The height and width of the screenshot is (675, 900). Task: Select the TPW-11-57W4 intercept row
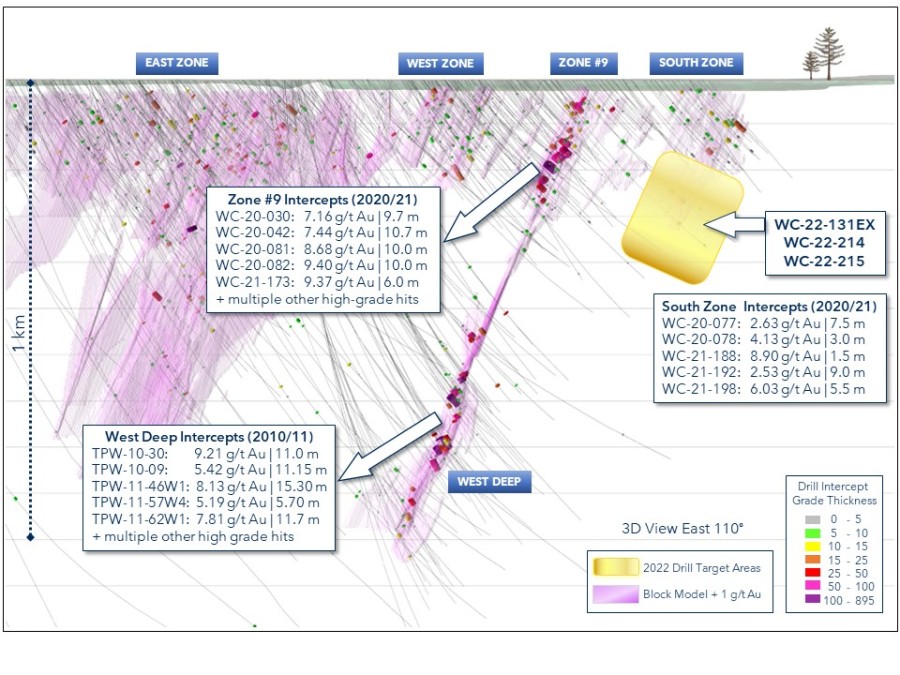pos(205,502)
